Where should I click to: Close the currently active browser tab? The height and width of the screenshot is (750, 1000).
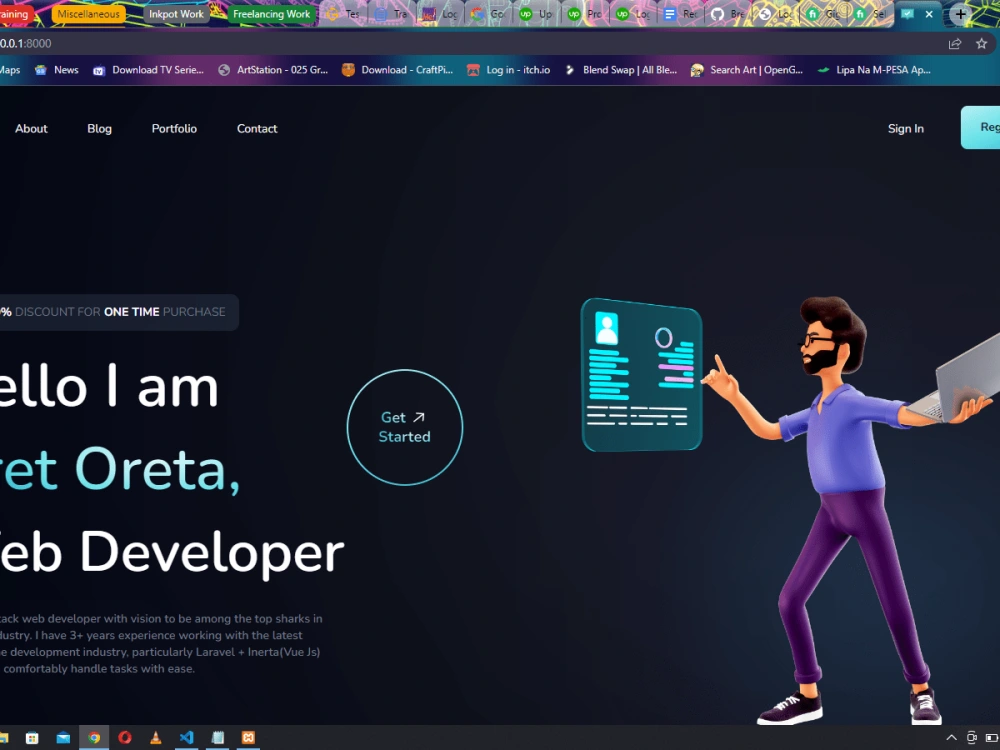(929, 14)
